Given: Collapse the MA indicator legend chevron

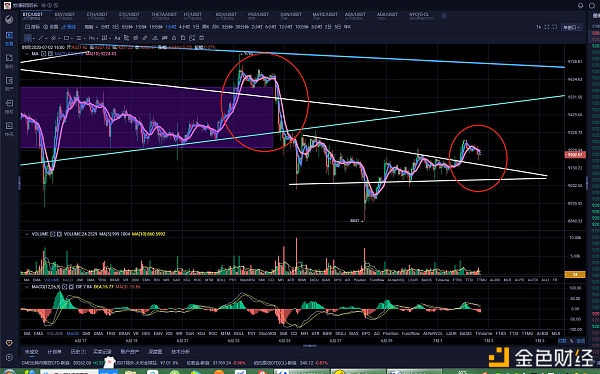Looking at the screenshot, I should point(27,54).
